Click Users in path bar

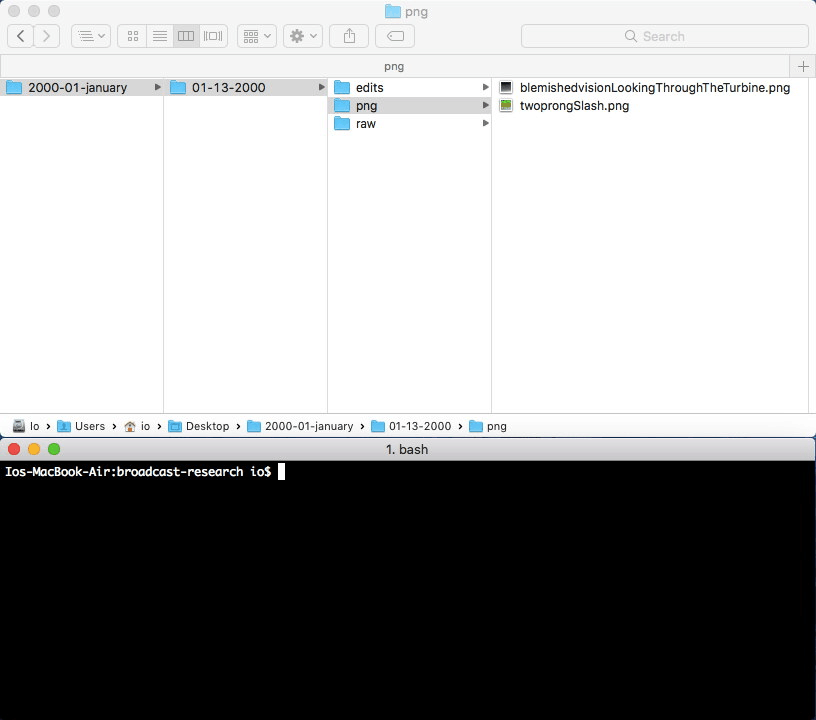[x=81, y=426]
